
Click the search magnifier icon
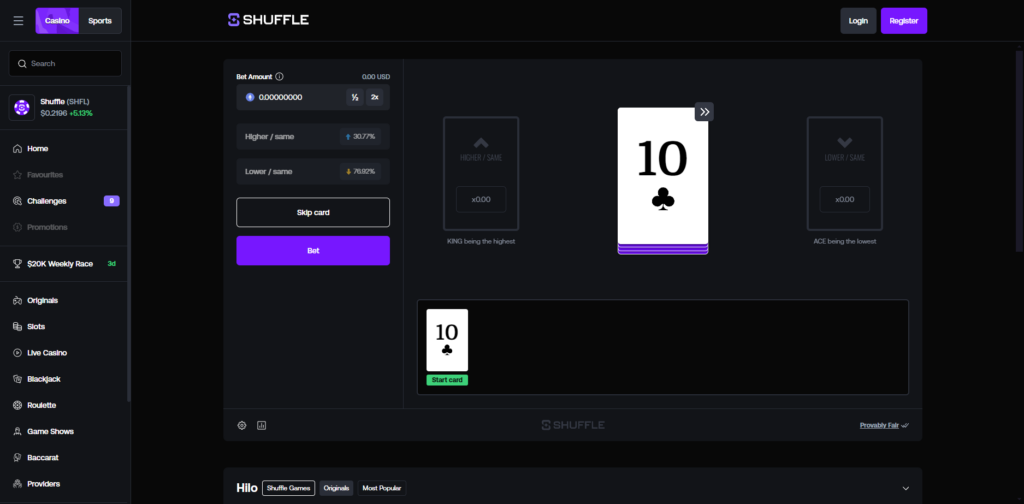point(22,63)
